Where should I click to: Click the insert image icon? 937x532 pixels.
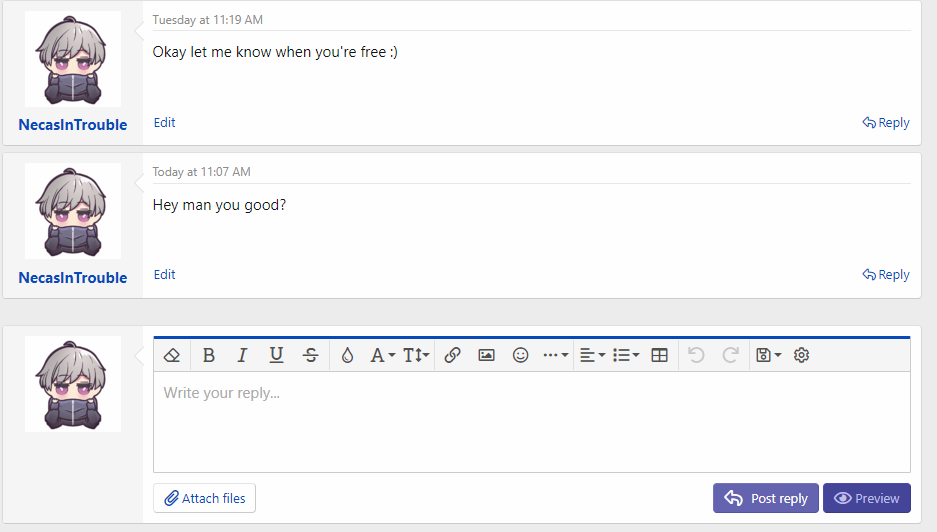[487, 355]
